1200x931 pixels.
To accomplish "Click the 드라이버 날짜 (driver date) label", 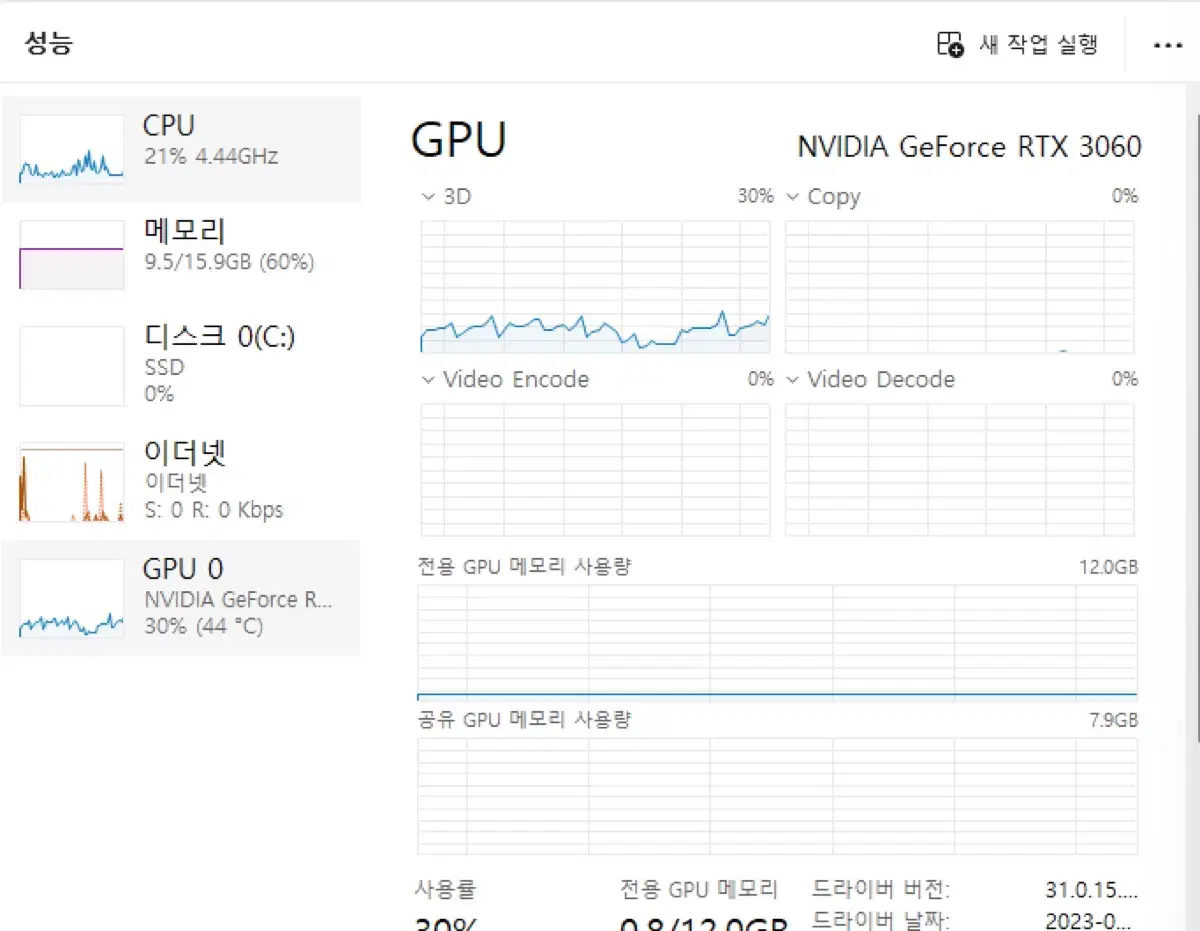I will pos(881,920).
